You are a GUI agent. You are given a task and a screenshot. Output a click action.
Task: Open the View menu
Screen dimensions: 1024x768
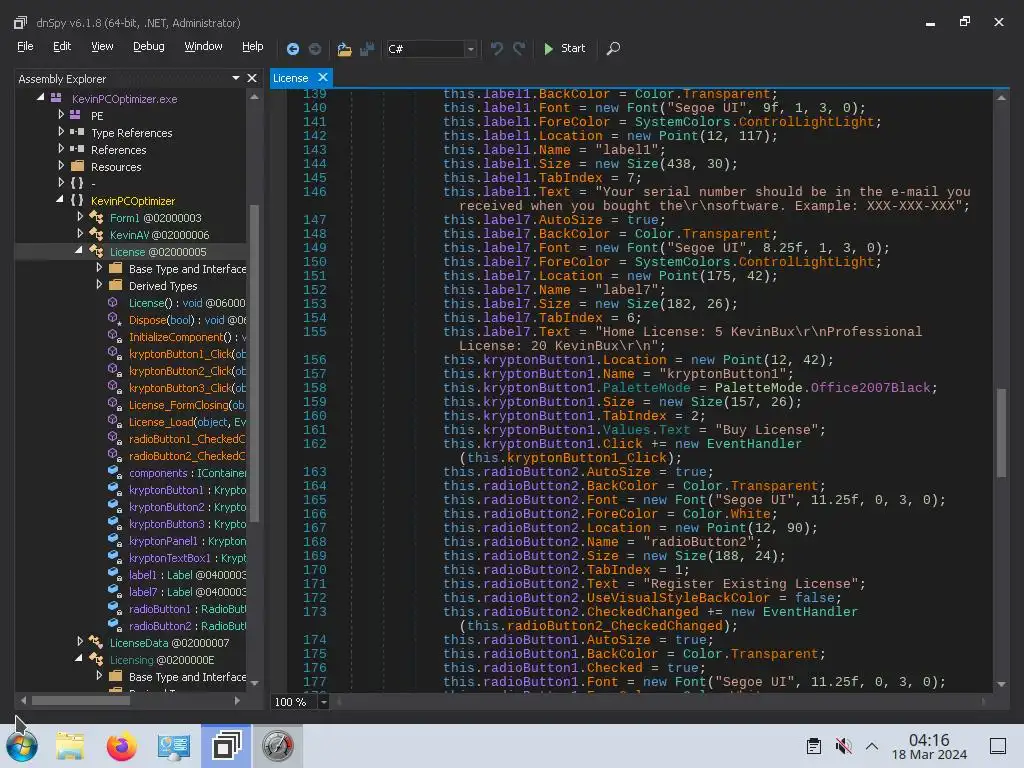(102, 46)
